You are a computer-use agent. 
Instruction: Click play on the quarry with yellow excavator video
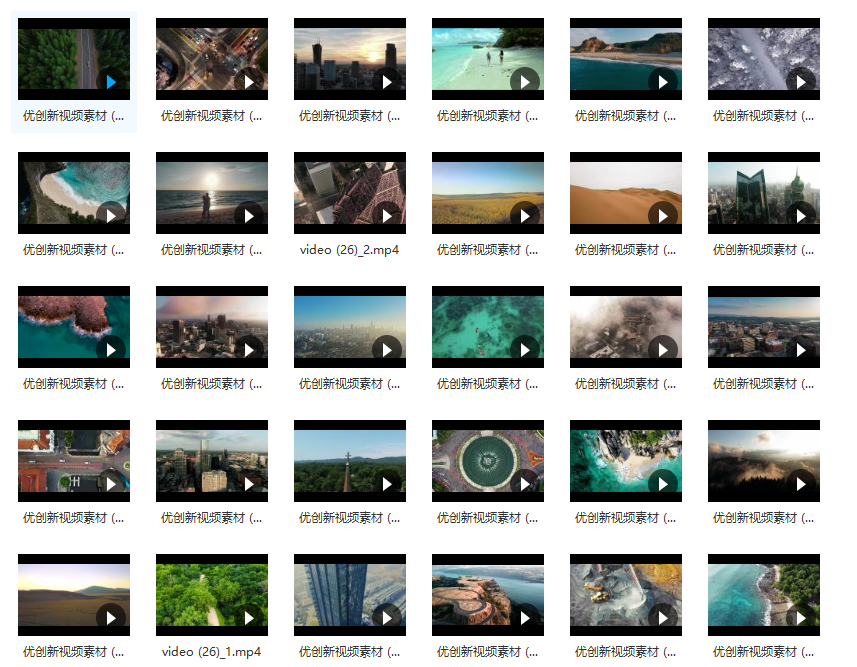tap(662, 618)
